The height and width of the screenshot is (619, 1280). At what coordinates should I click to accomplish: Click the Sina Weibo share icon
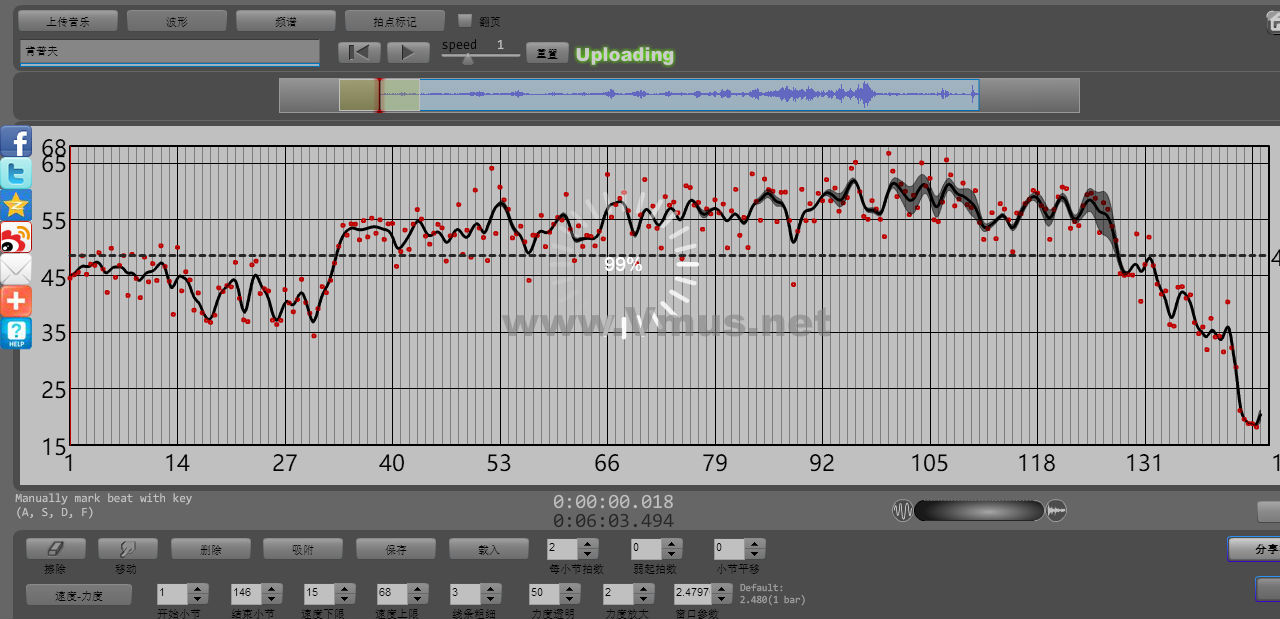16,237
